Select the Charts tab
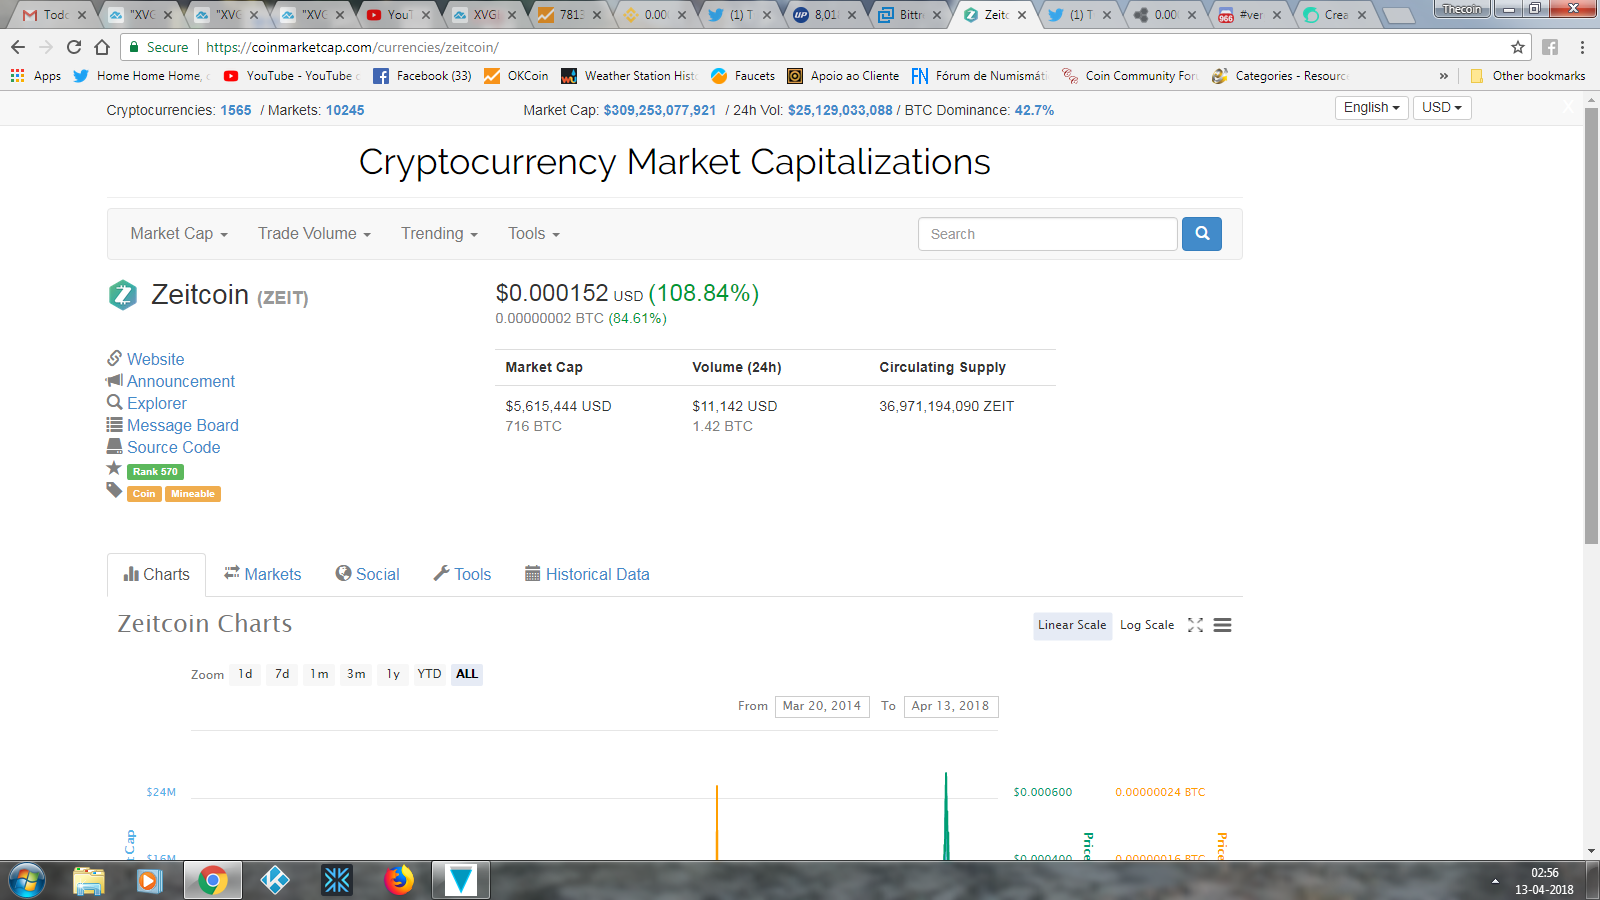The width and height of the screenshot is (1600, 900). pos(156,575)
